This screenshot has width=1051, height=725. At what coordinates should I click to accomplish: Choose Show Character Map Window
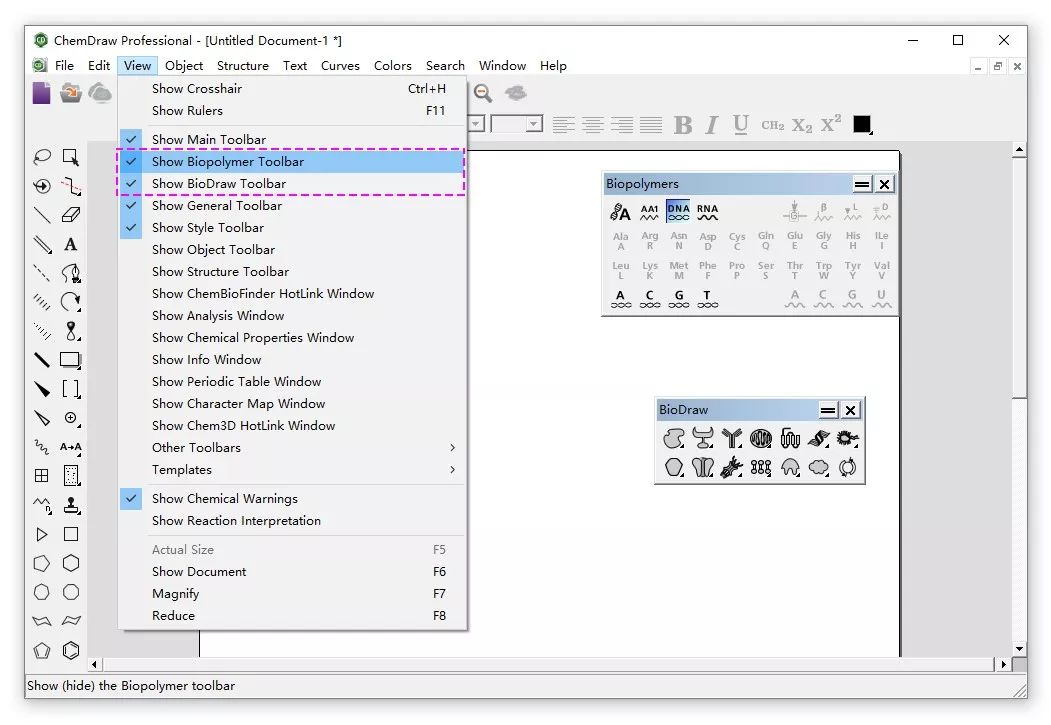point(292,404)
